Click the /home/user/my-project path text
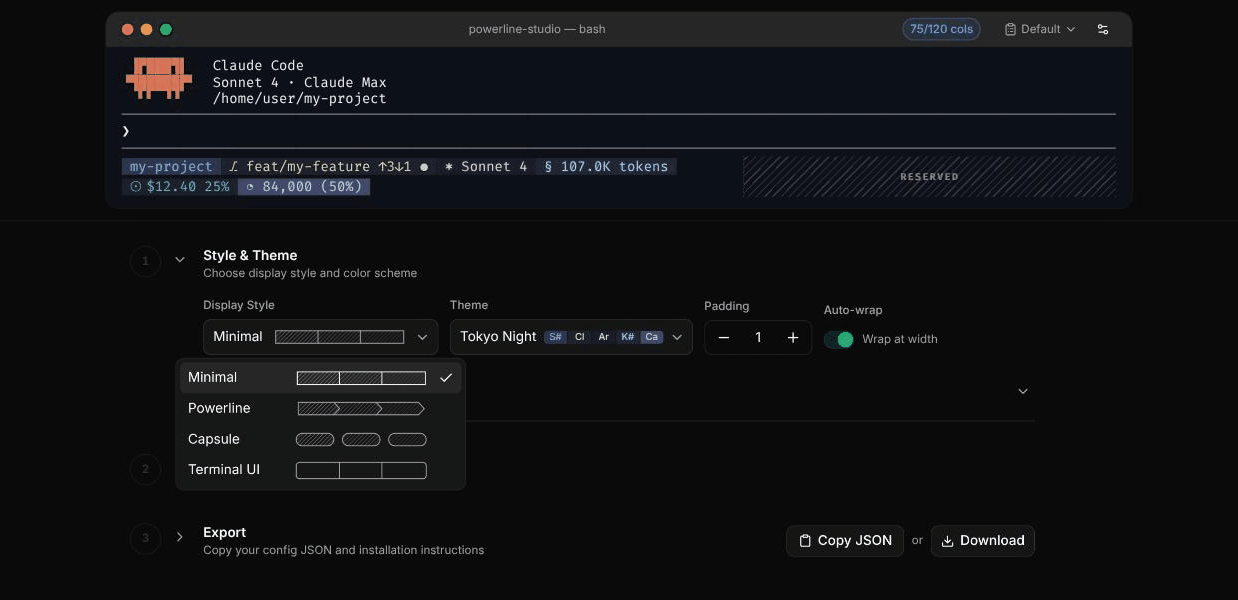Image resolution: width=1238 pixels, height=600 pixels. coord(299,99)
